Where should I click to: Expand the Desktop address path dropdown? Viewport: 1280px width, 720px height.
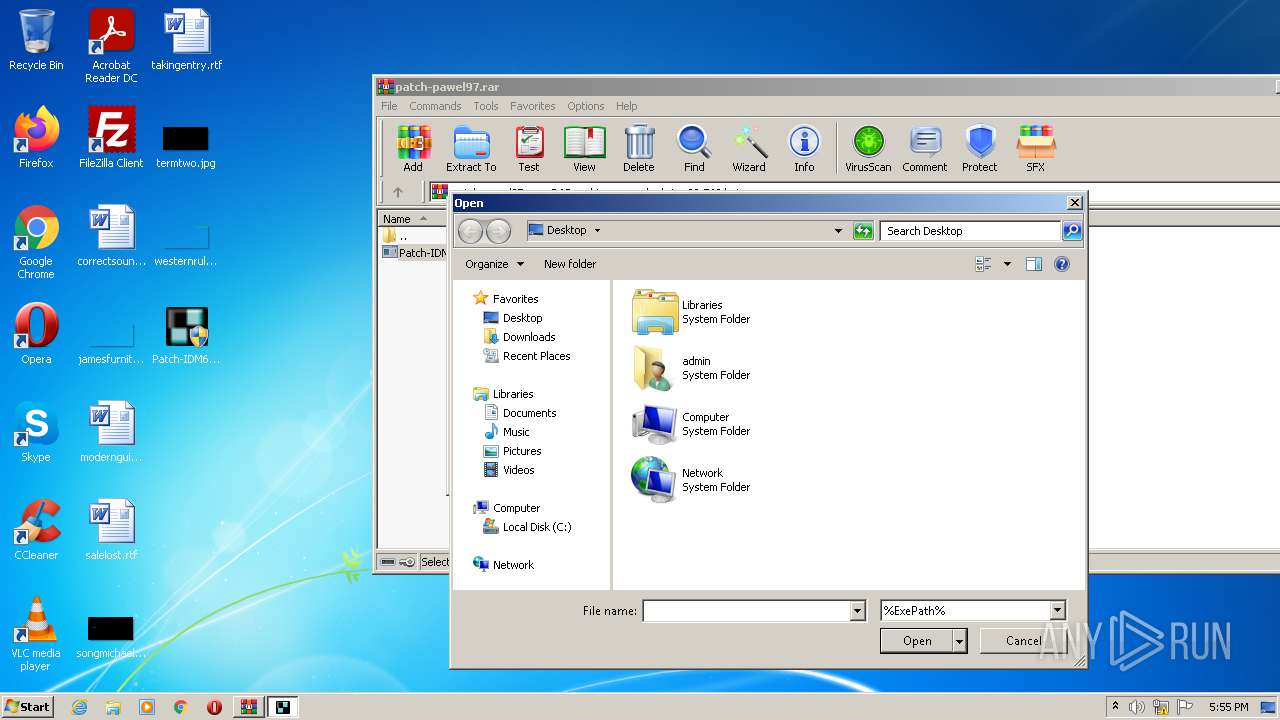(x=597, y=231)
